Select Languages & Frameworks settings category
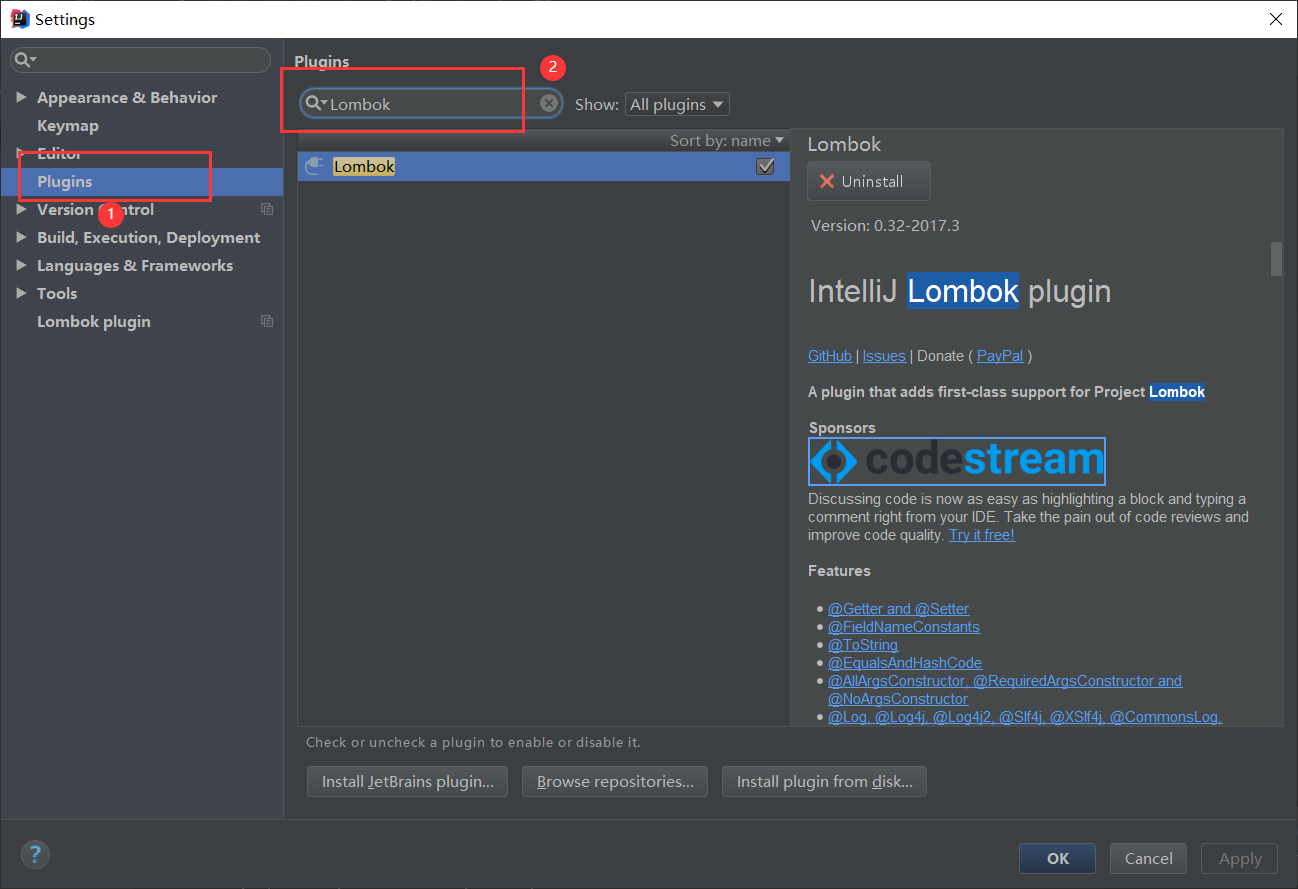The height and width of the screenshot is (889, 1298). [135, 265]
